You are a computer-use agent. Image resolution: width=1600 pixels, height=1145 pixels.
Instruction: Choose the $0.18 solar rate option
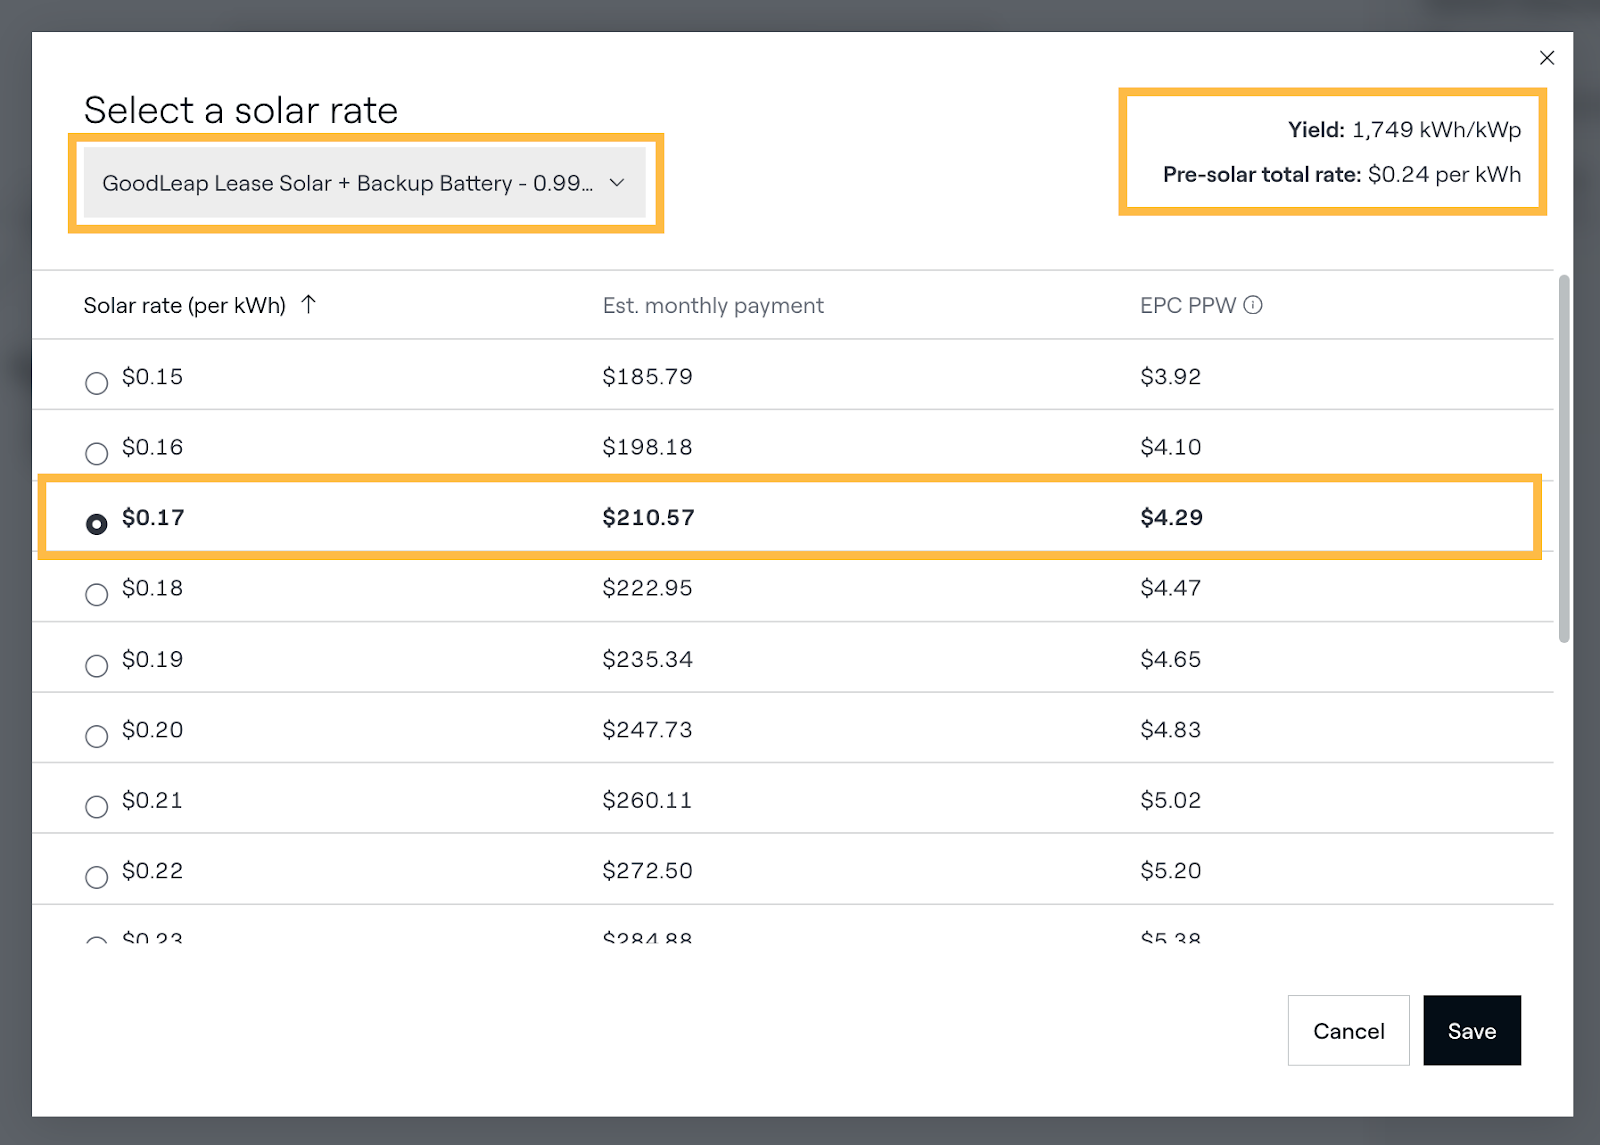pos(97,595)
